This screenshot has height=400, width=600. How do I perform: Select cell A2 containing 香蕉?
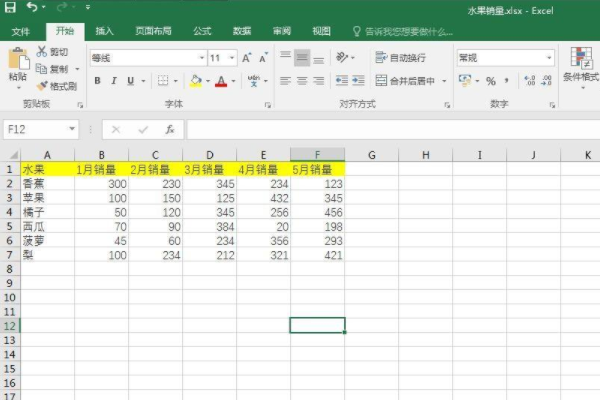click(x=46, y=183)
